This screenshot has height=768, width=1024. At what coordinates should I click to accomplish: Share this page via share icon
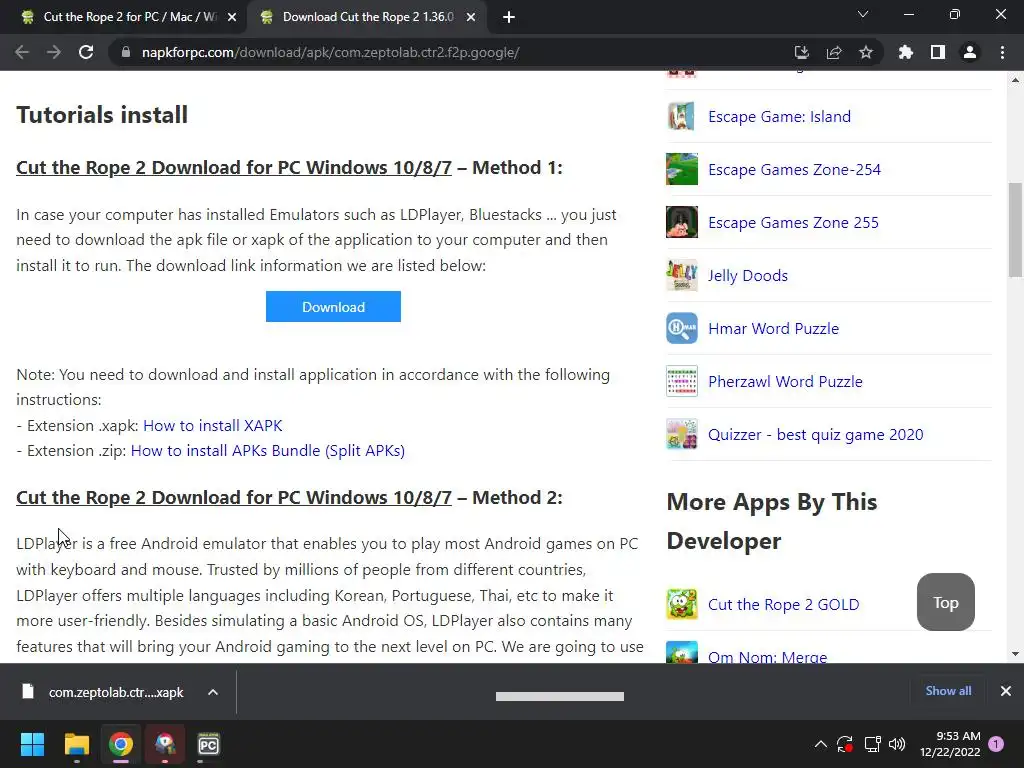click(x=834, y=52)
